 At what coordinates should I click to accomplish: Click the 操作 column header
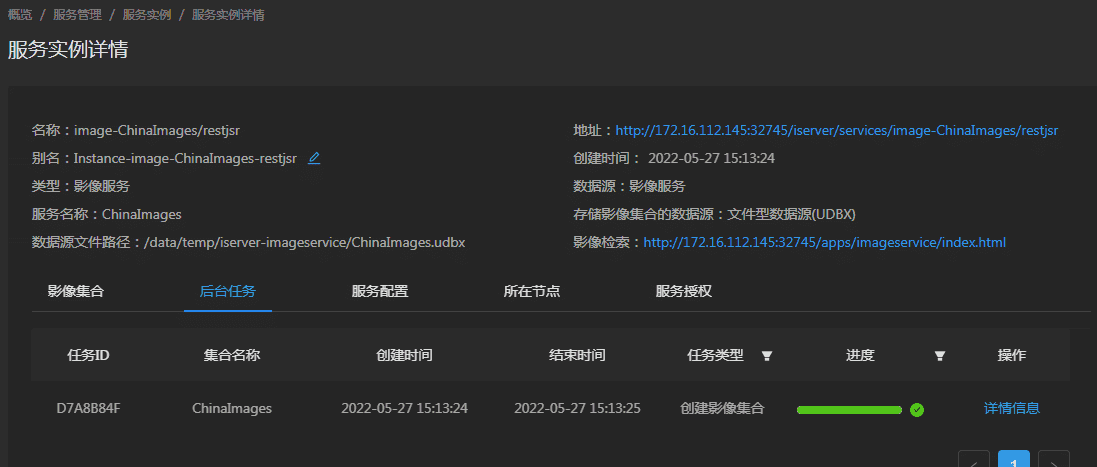click(x=1012, y=355)
